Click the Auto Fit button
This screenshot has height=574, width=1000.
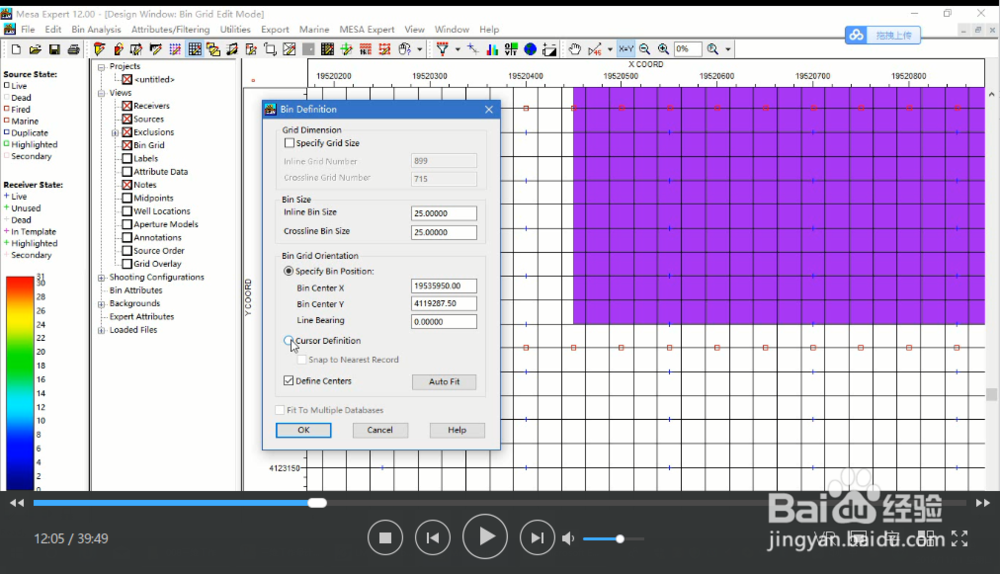click(444, 381)
